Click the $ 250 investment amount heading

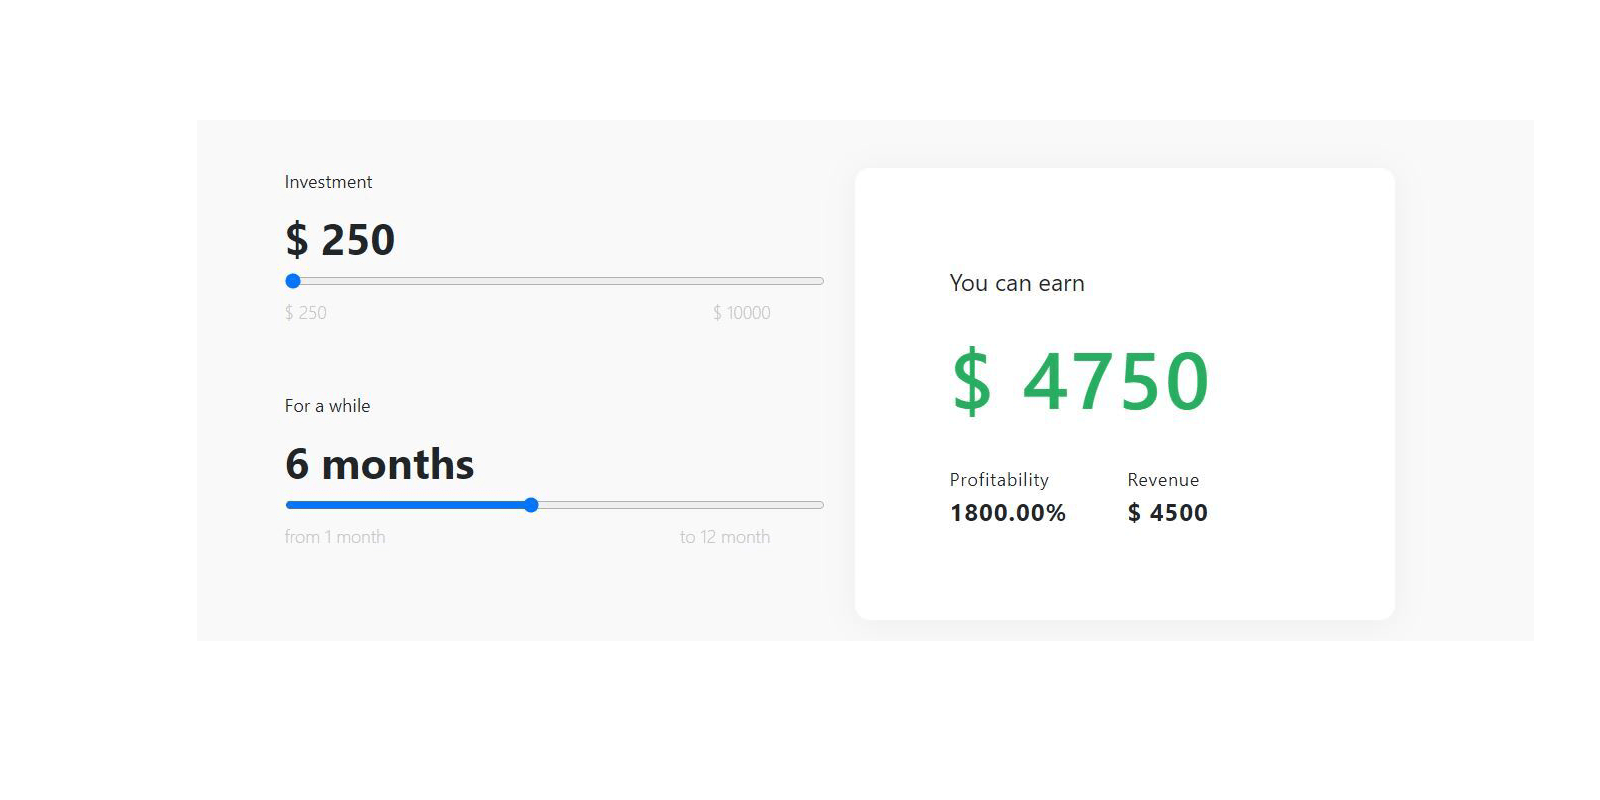pos(340,240)
